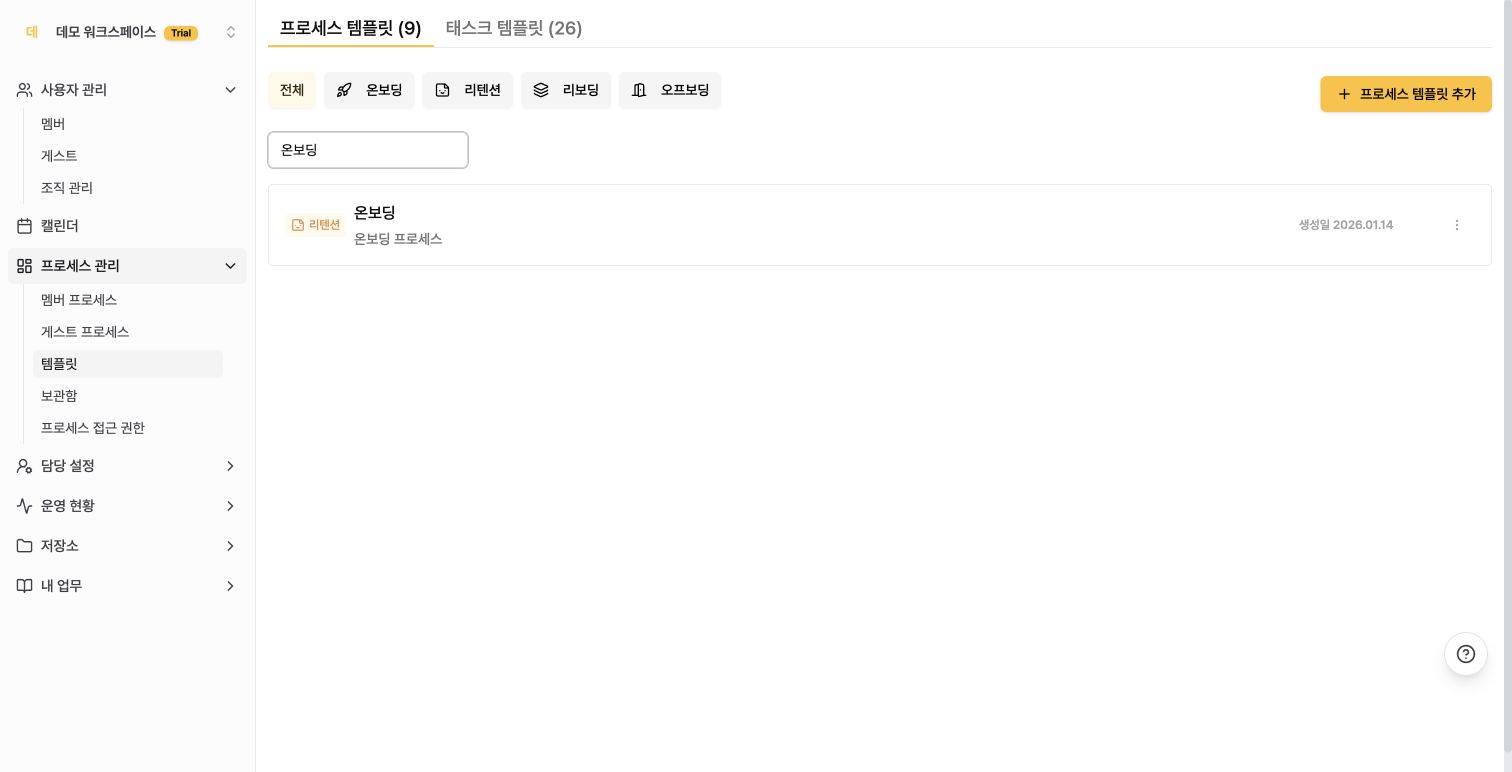Switch to the 프로세스 템플릿 (9) tab
Viewport: 1512px width, 772px height.
tap(351, 28)
